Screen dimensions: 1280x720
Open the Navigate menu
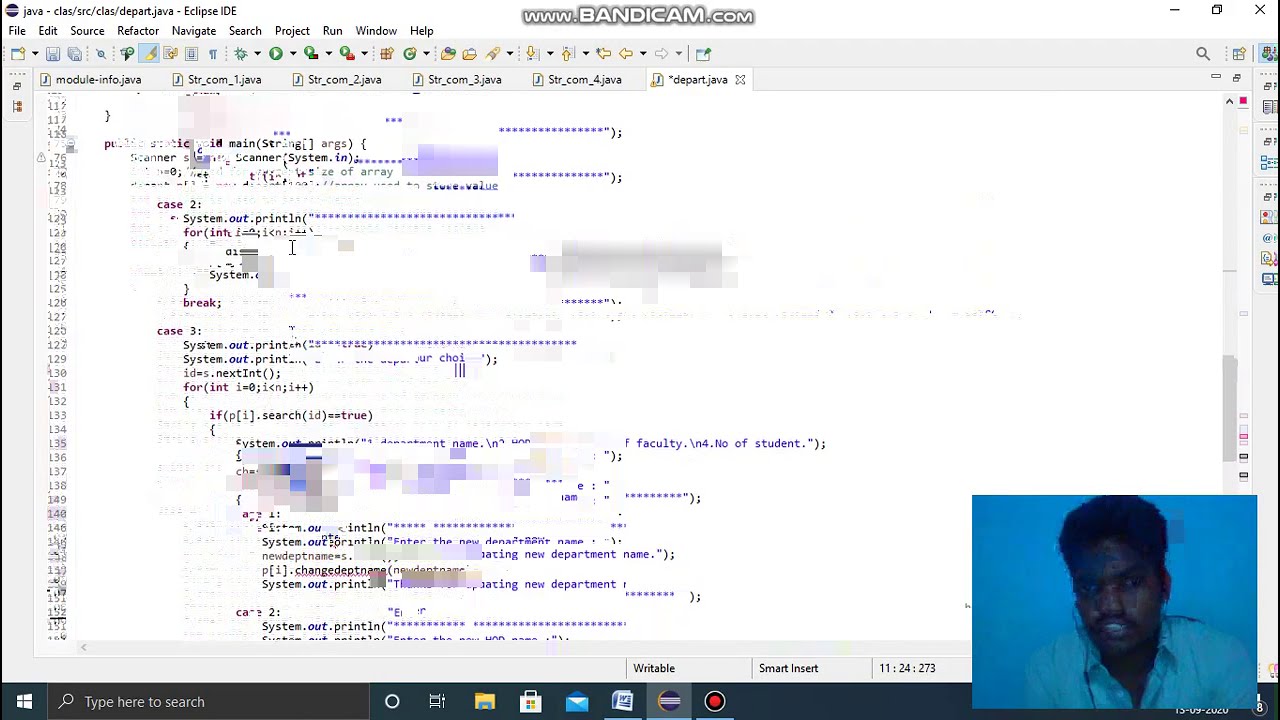tap(193, 31)
